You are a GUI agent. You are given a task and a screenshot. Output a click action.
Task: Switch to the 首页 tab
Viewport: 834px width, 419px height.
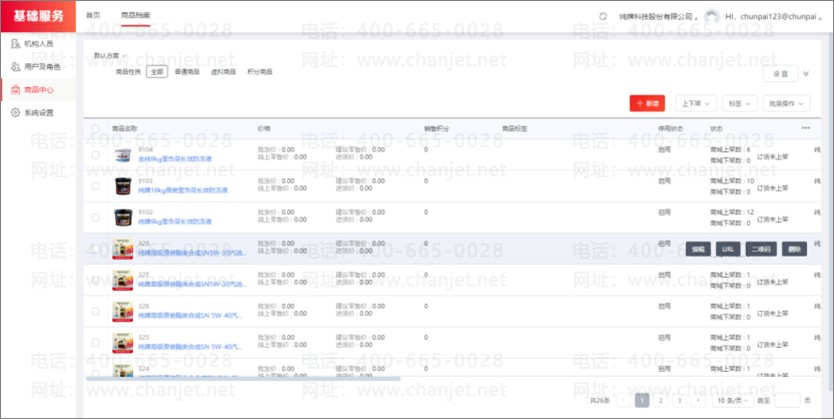pos(93,16)
